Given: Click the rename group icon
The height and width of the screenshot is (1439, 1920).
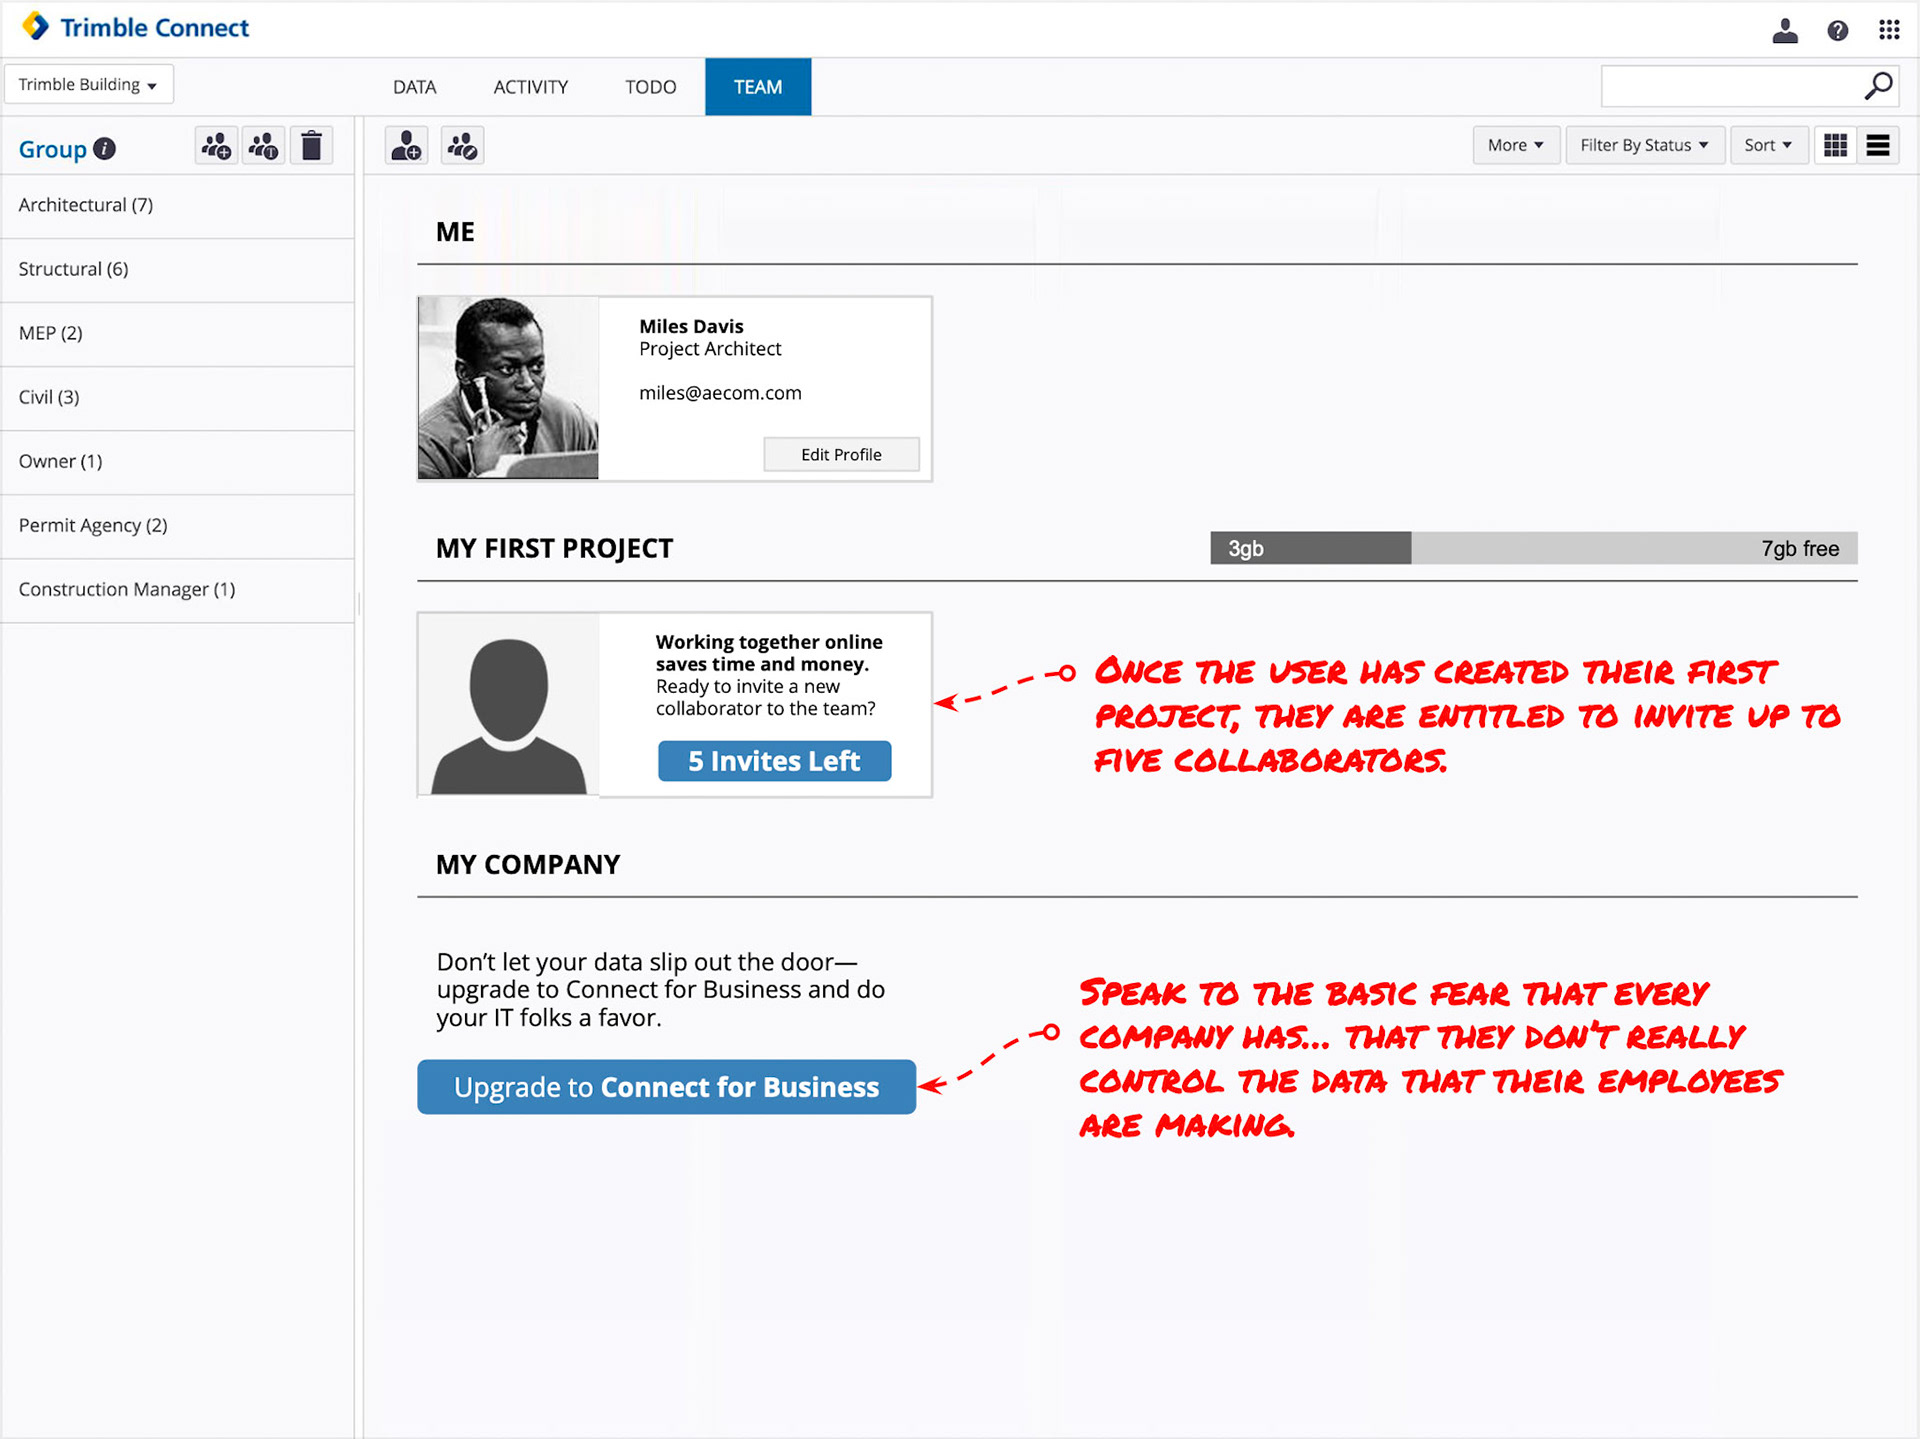Looking at the screenshot, I should click(264, 146).
